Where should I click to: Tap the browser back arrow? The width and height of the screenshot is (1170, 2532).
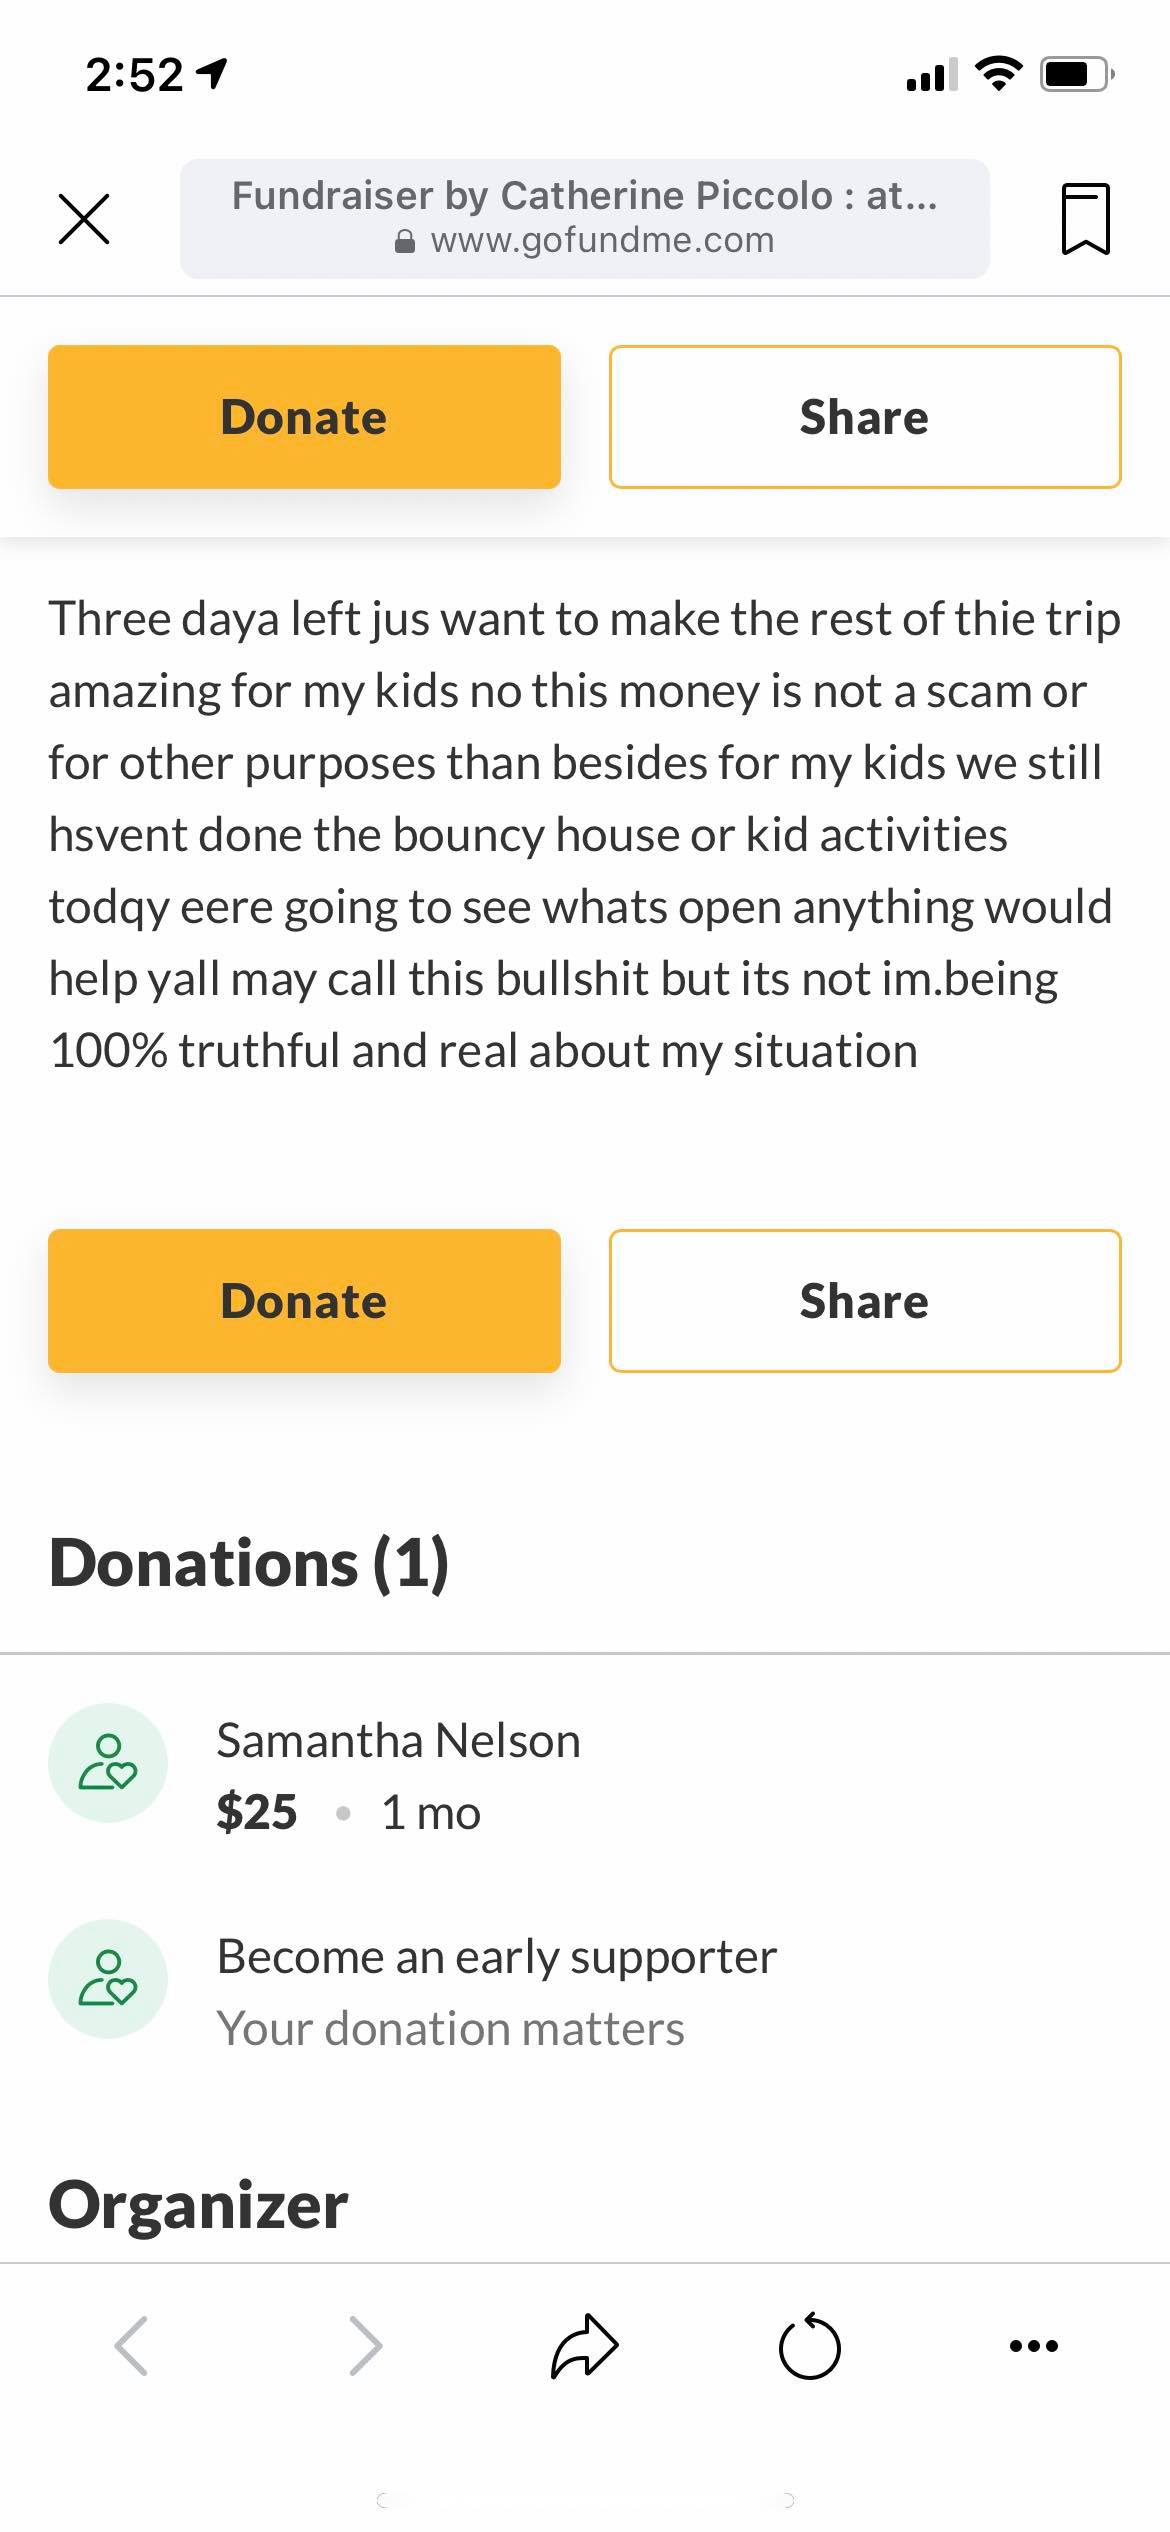(131, 2345)
